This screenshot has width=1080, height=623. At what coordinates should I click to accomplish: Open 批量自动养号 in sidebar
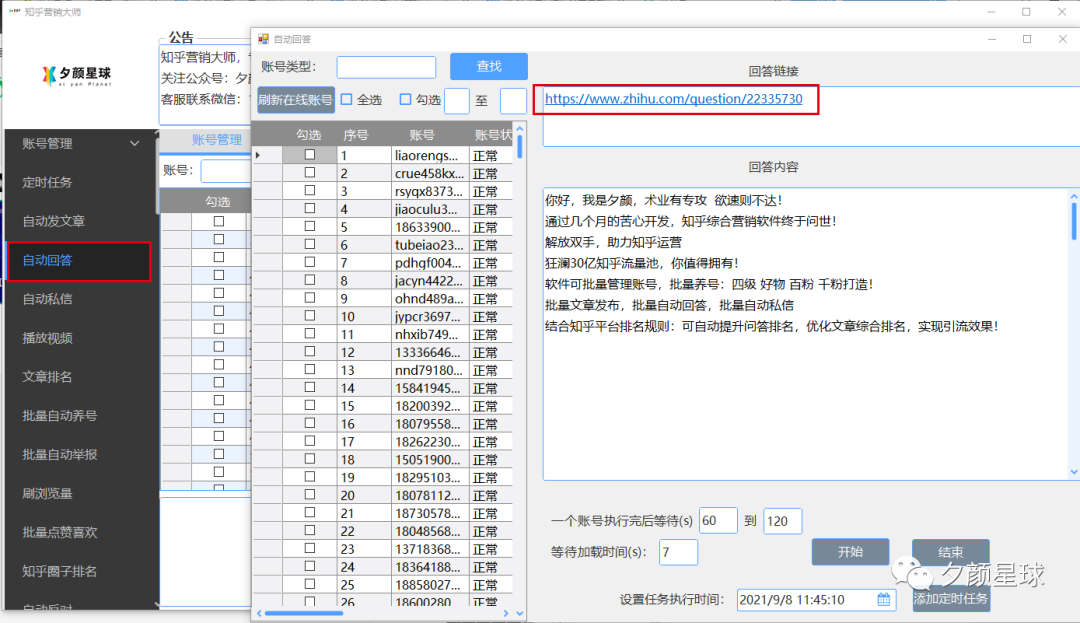coord(59,416)
